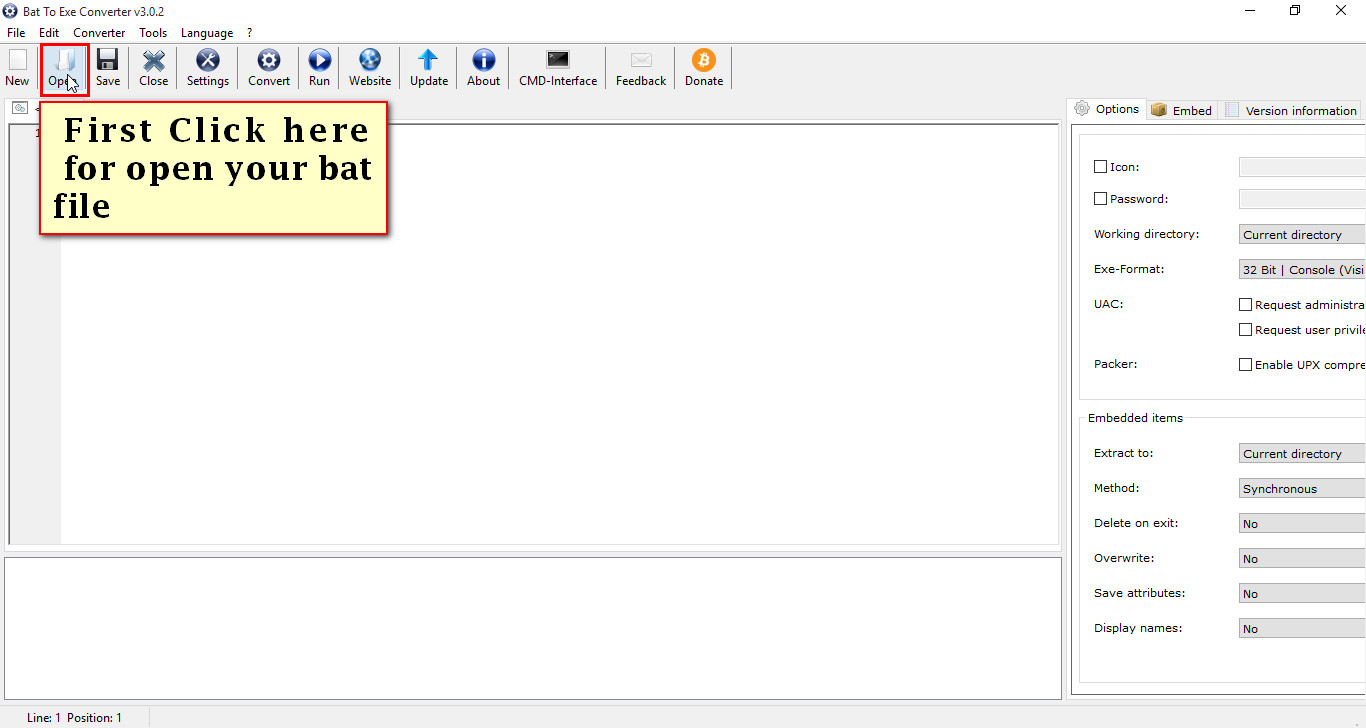The width and height of the screenshot is (1366, 728).
Task: Switch to the Embed tab
Action: click(x=1181, y=111)
